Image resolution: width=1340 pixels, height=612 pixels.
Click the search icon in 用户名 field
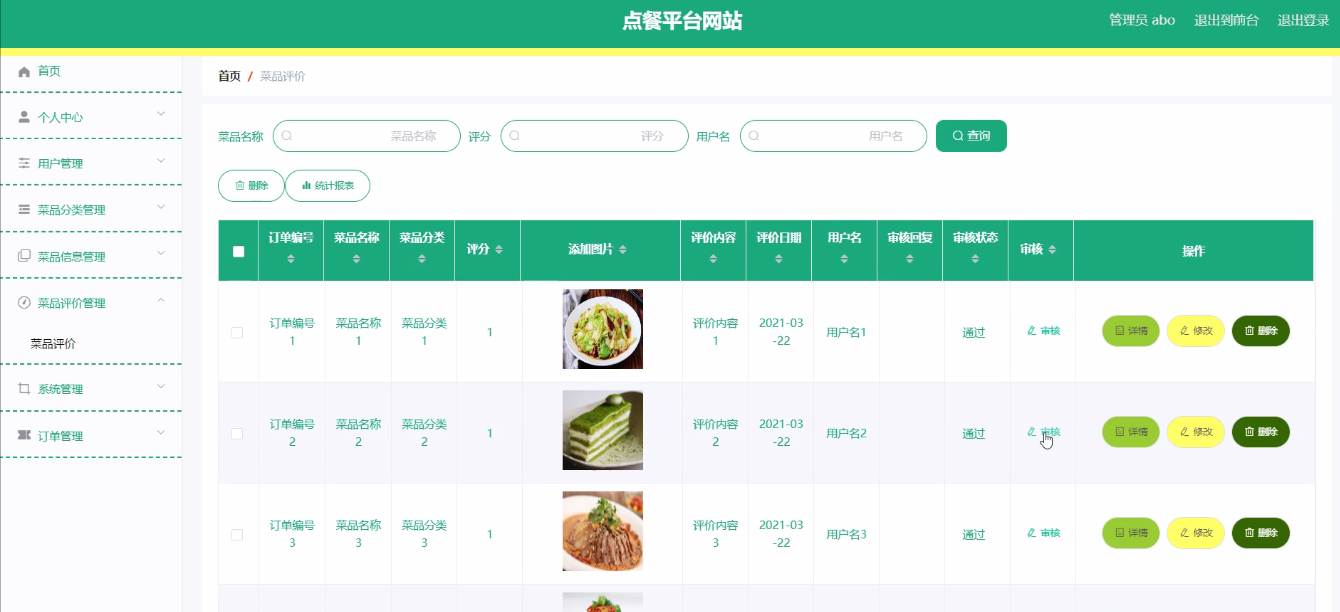point(754,136)
